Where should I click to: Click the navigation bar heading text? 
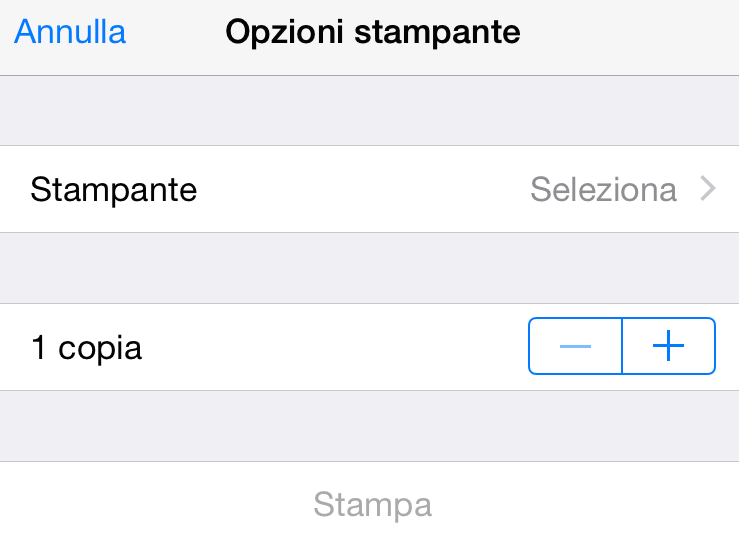pos(372,32)
